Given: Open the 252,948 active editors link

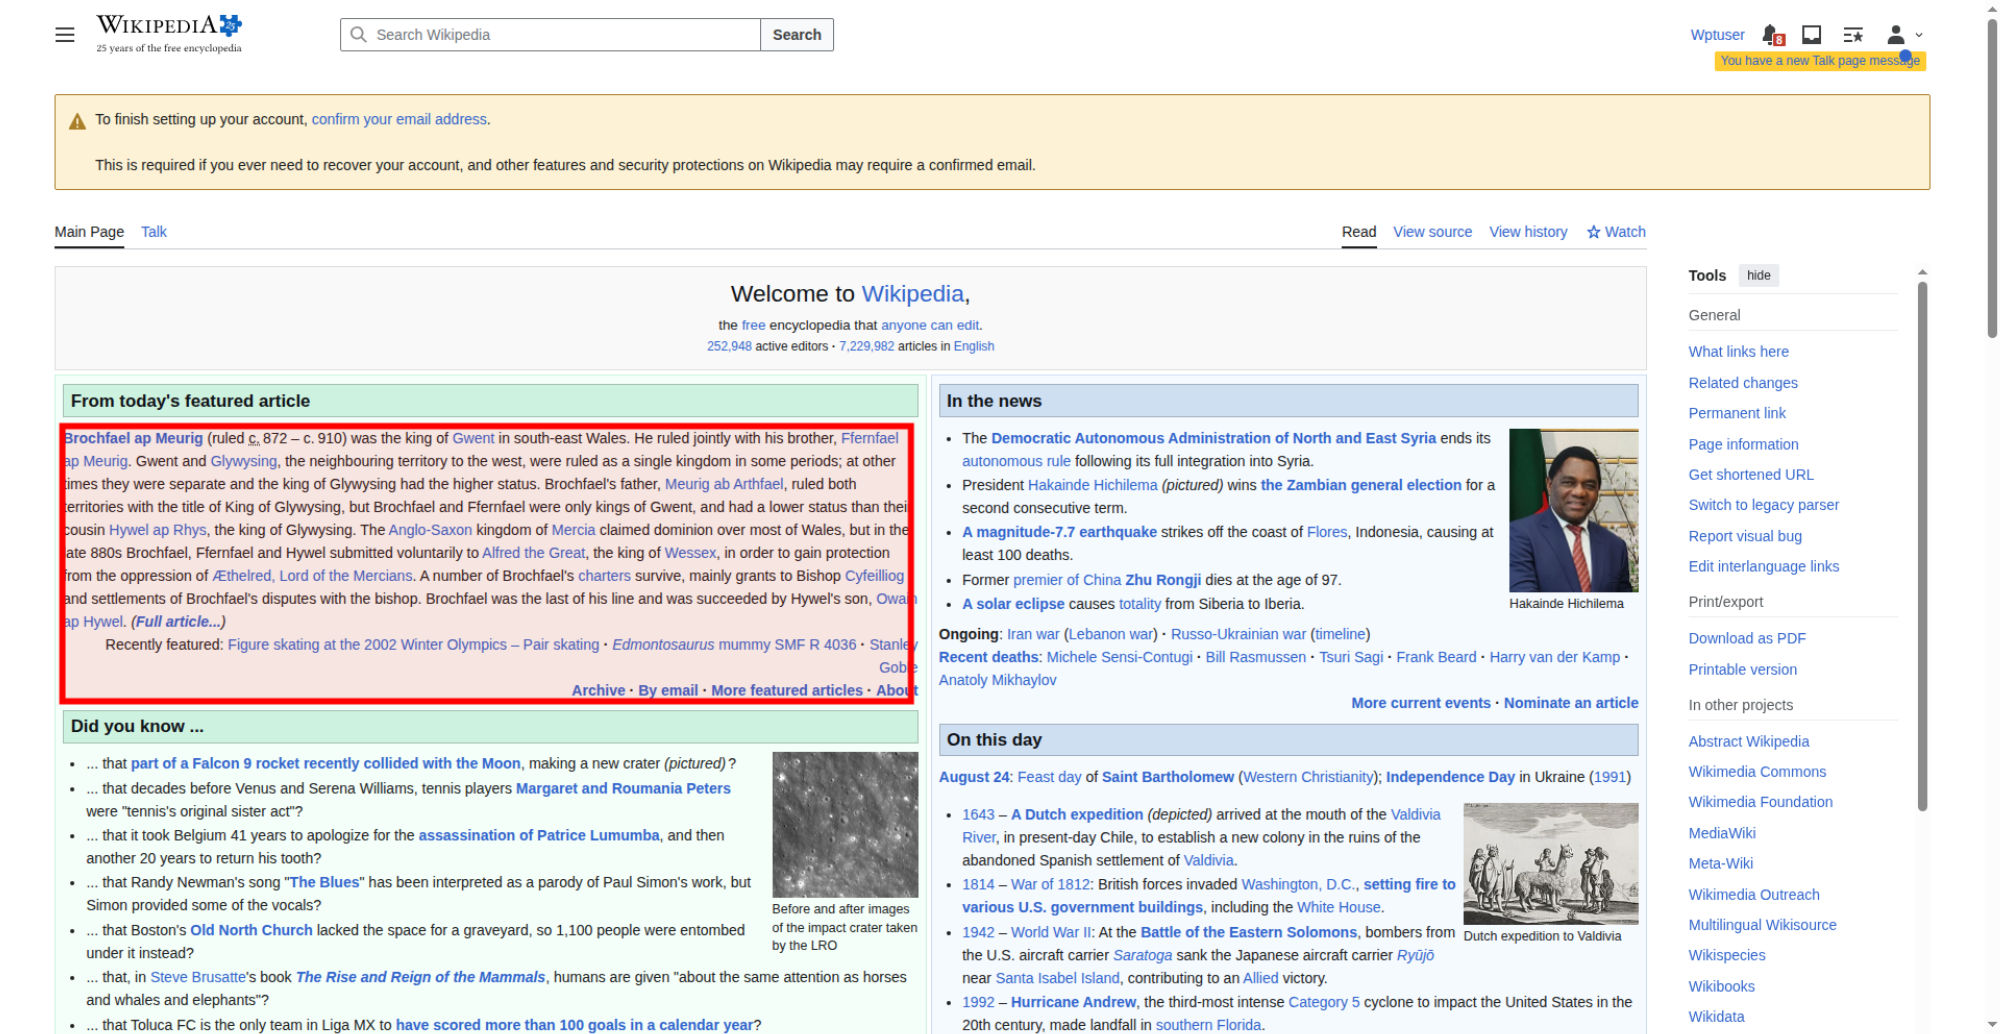Looking at the screenshot, I should 729,346.
